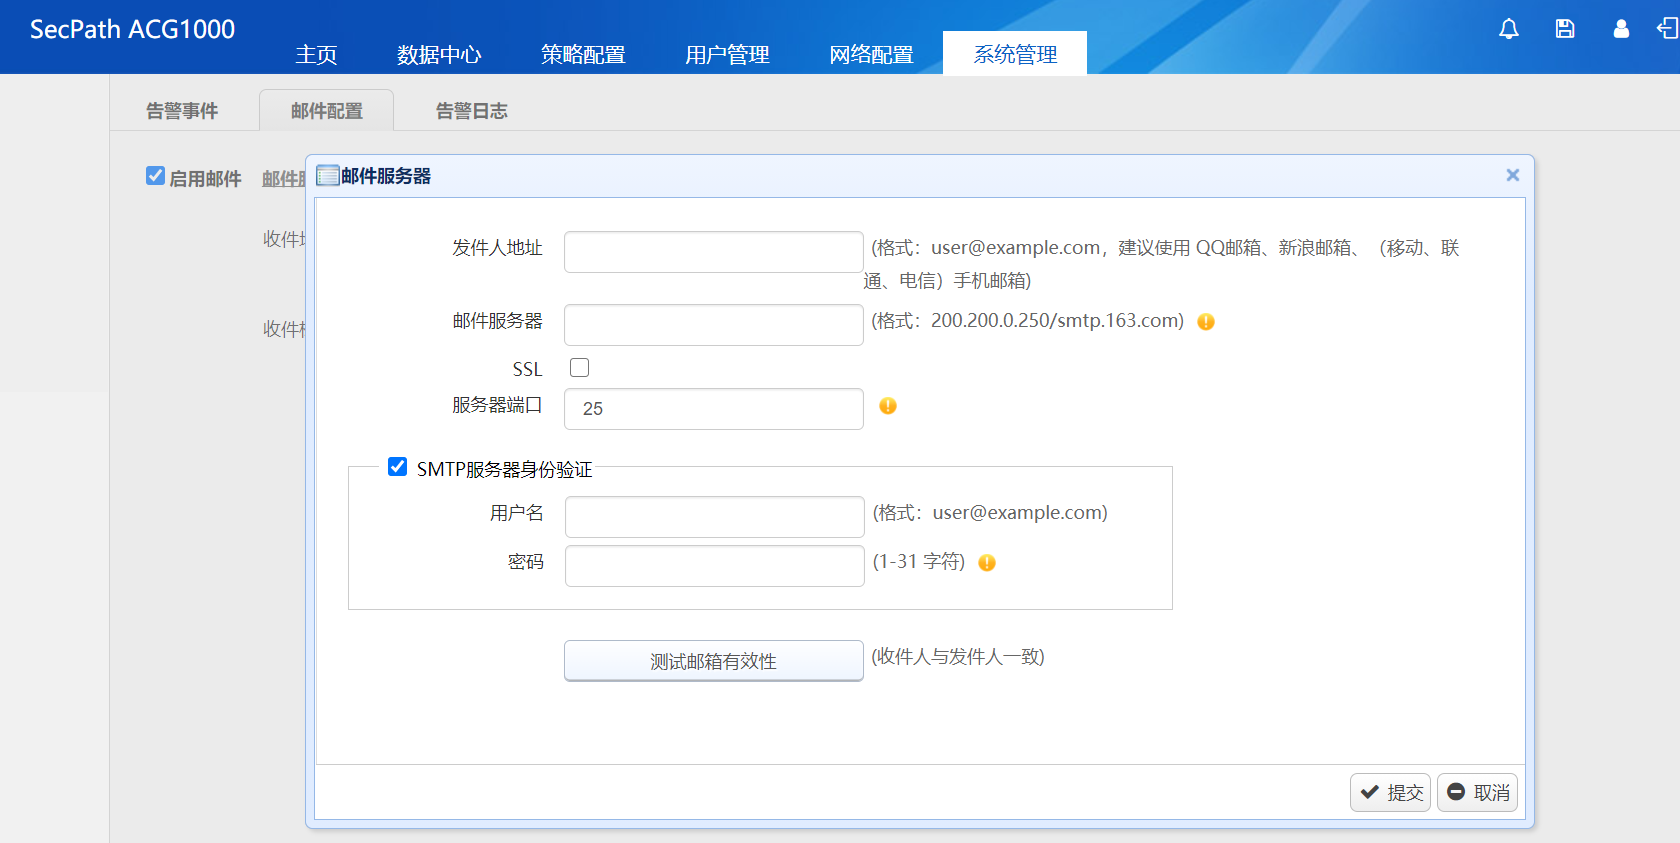The image size is (1680, 843).
Task: Click the 服务器端口 field showing 25
Action: (714, 409)
